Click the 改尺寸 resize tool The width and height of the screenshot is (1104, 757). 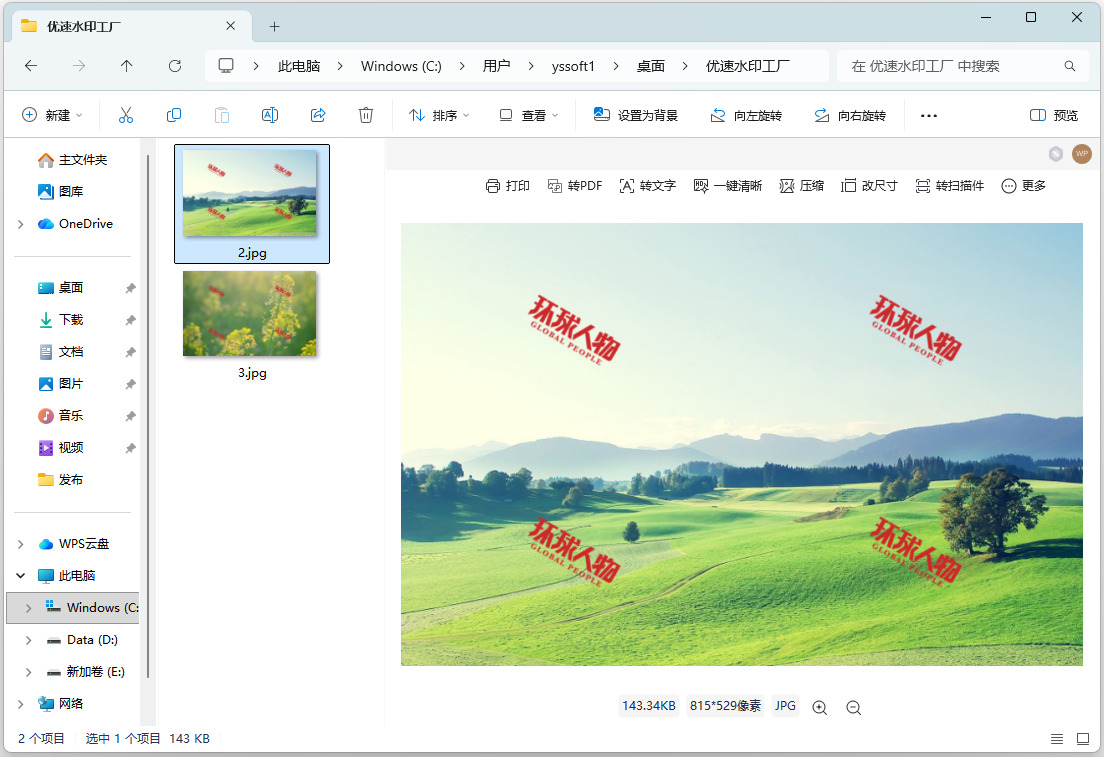[x=870, y=186]
